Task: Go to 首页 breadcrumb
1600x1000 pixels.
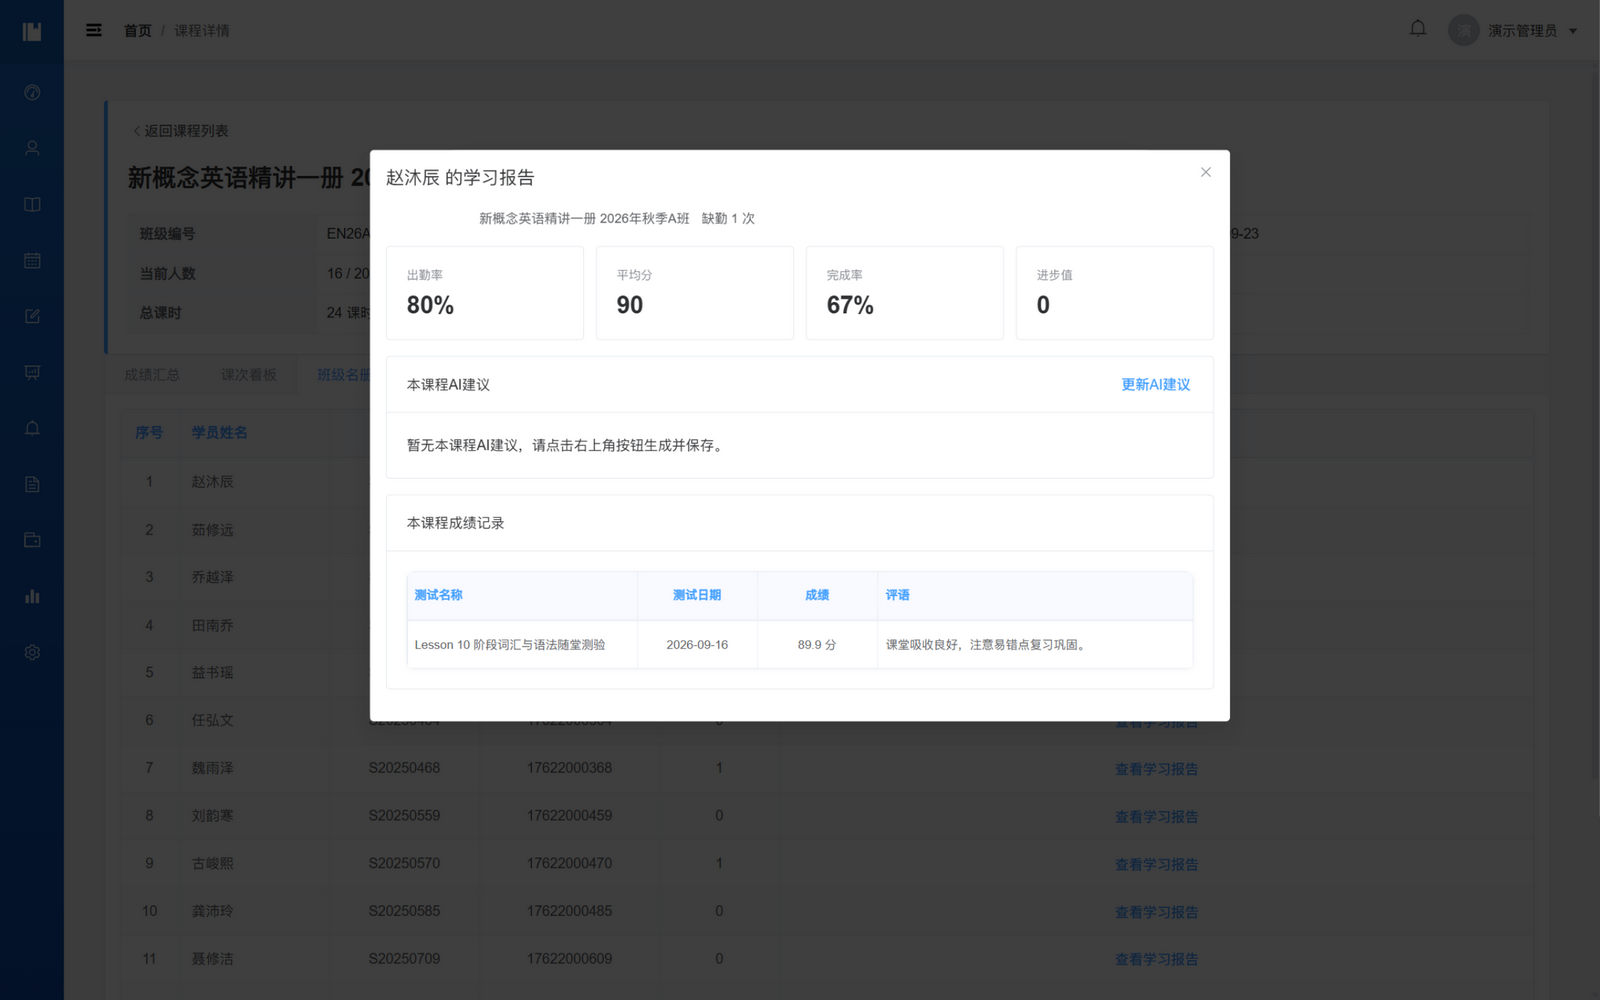Action: click(x=137, y=31)
